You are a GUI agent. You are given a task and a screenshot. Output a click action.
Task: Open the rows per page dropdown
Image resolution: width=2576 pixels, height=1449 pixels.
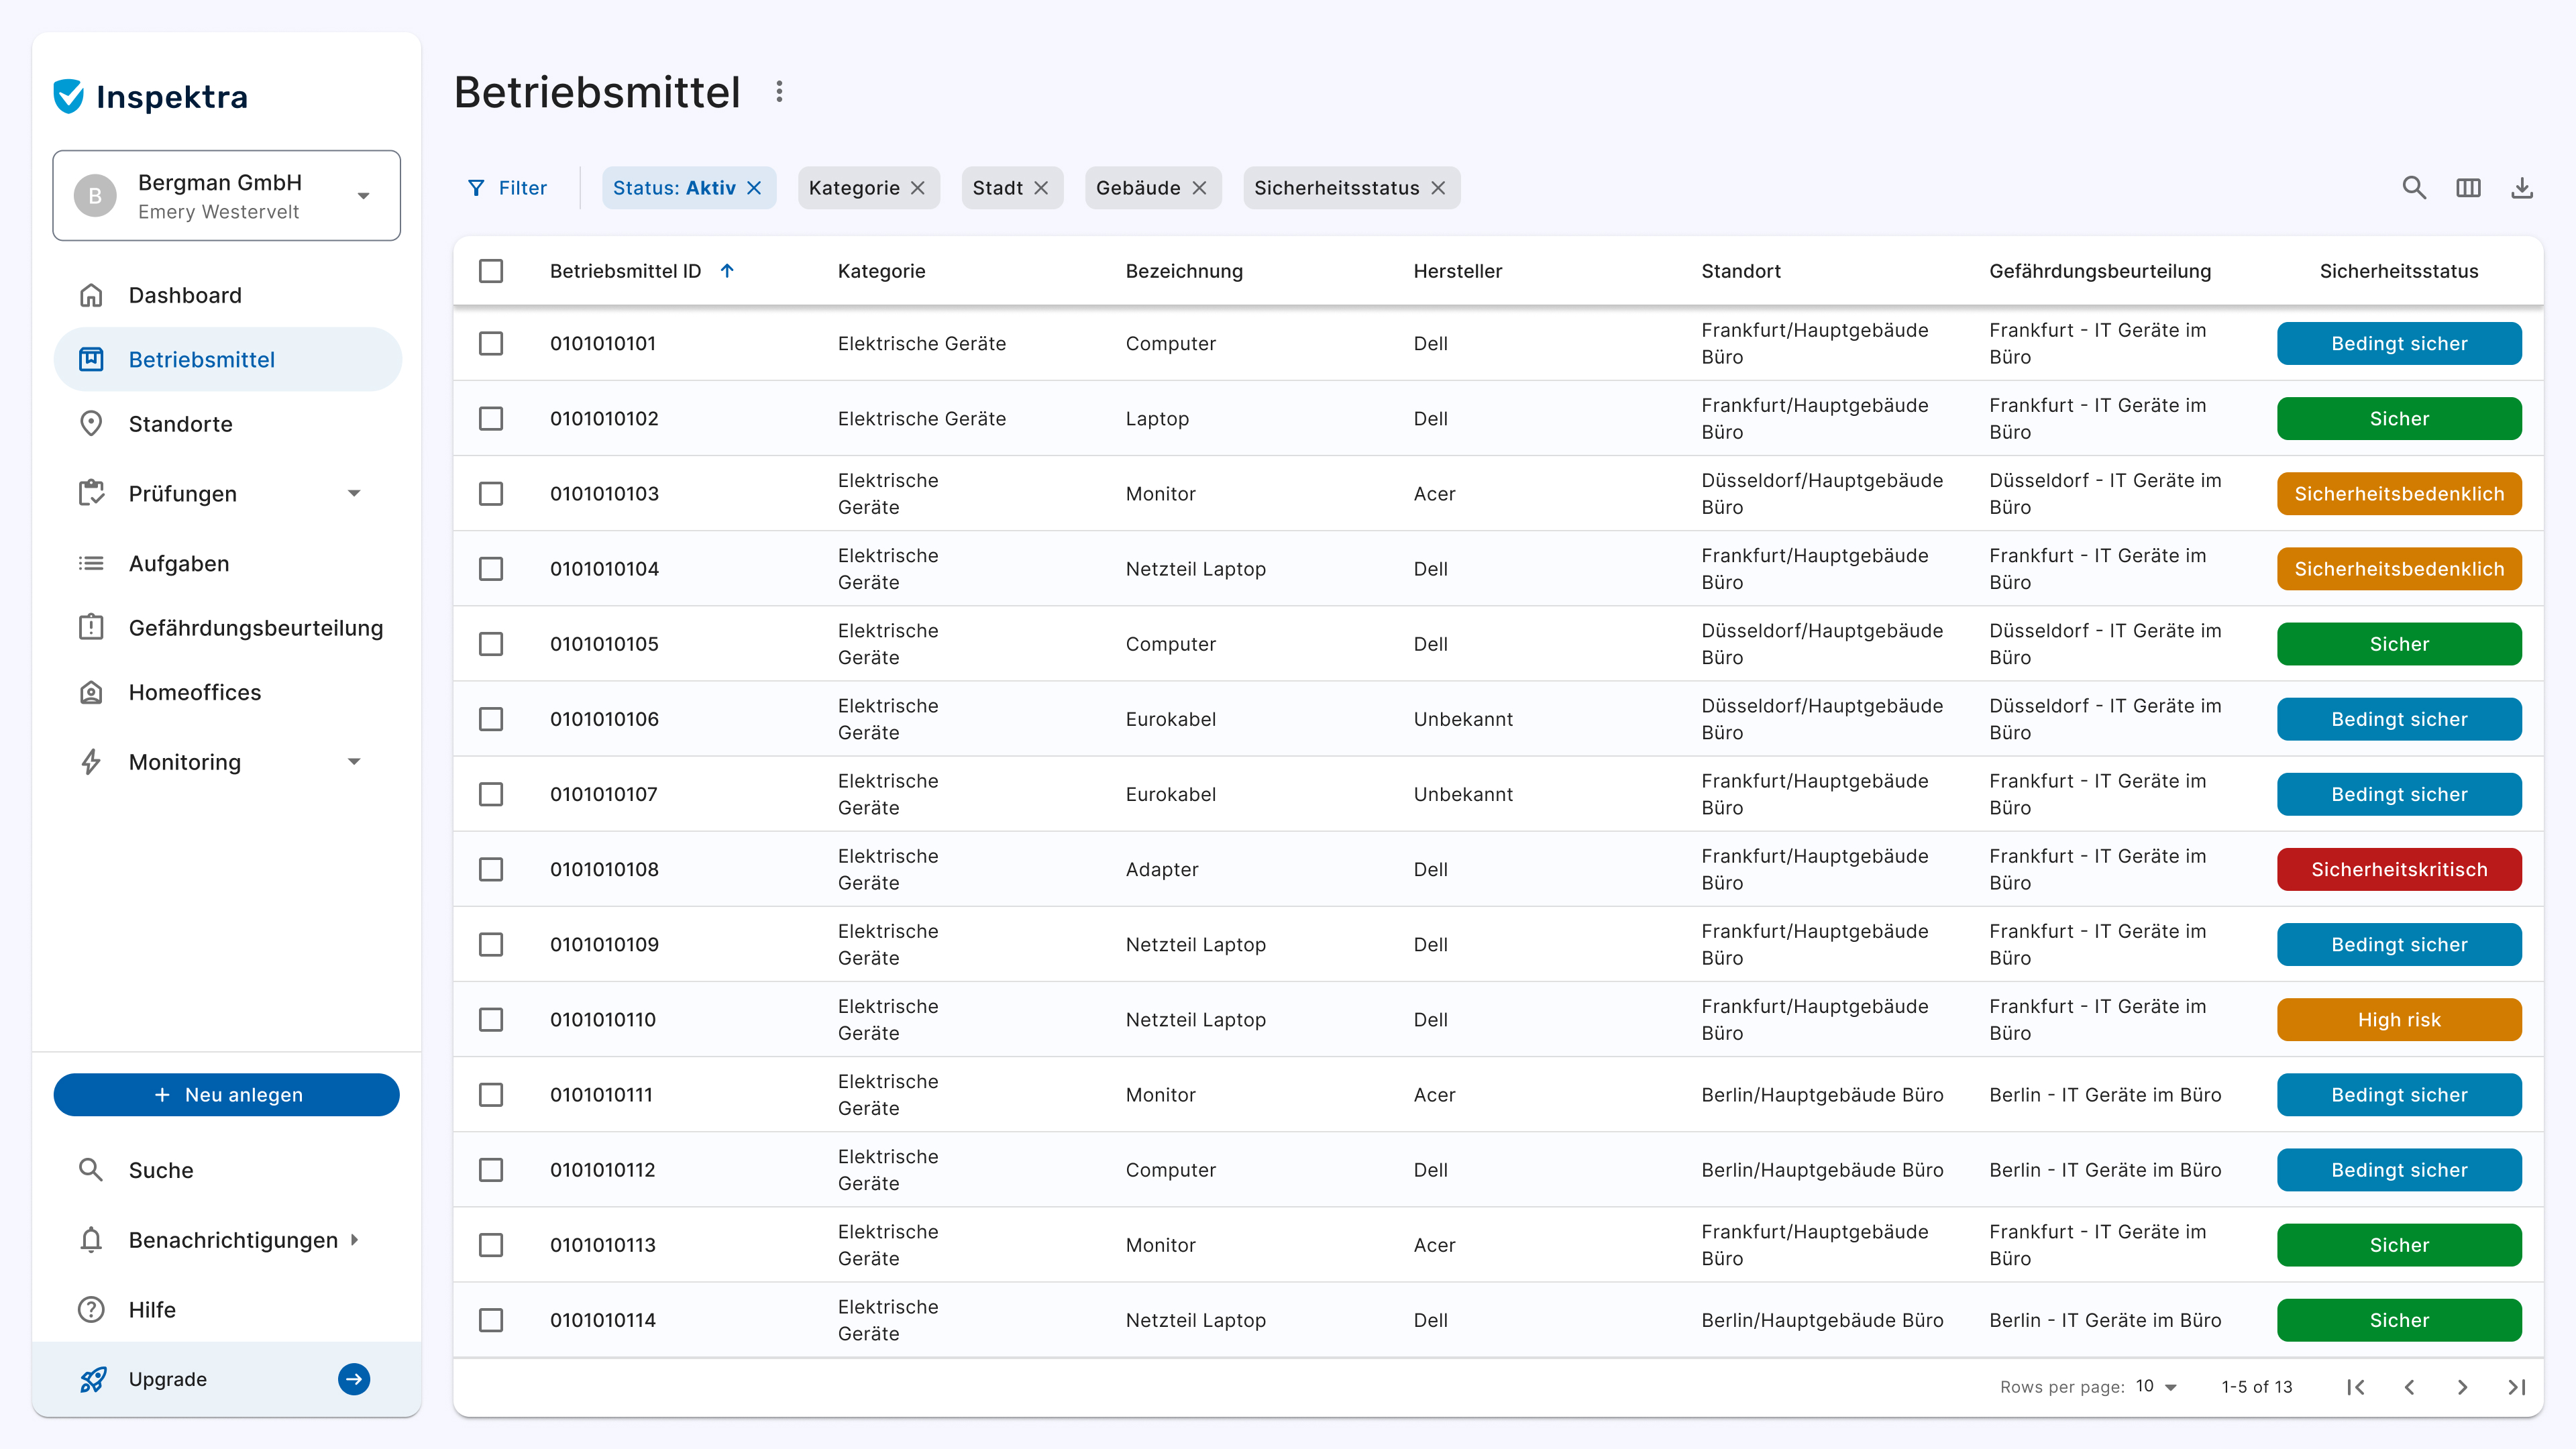tap(2157, 1387)
